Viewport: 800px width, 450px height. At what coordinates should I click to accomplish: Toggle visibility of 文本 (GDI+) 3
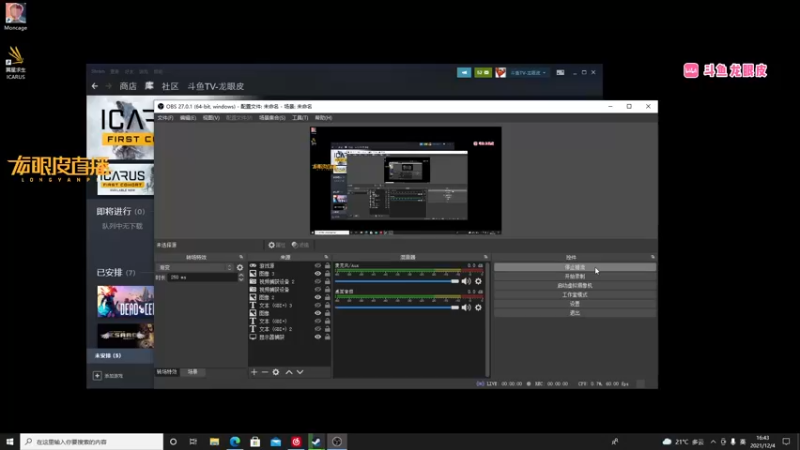pos(317,305)
